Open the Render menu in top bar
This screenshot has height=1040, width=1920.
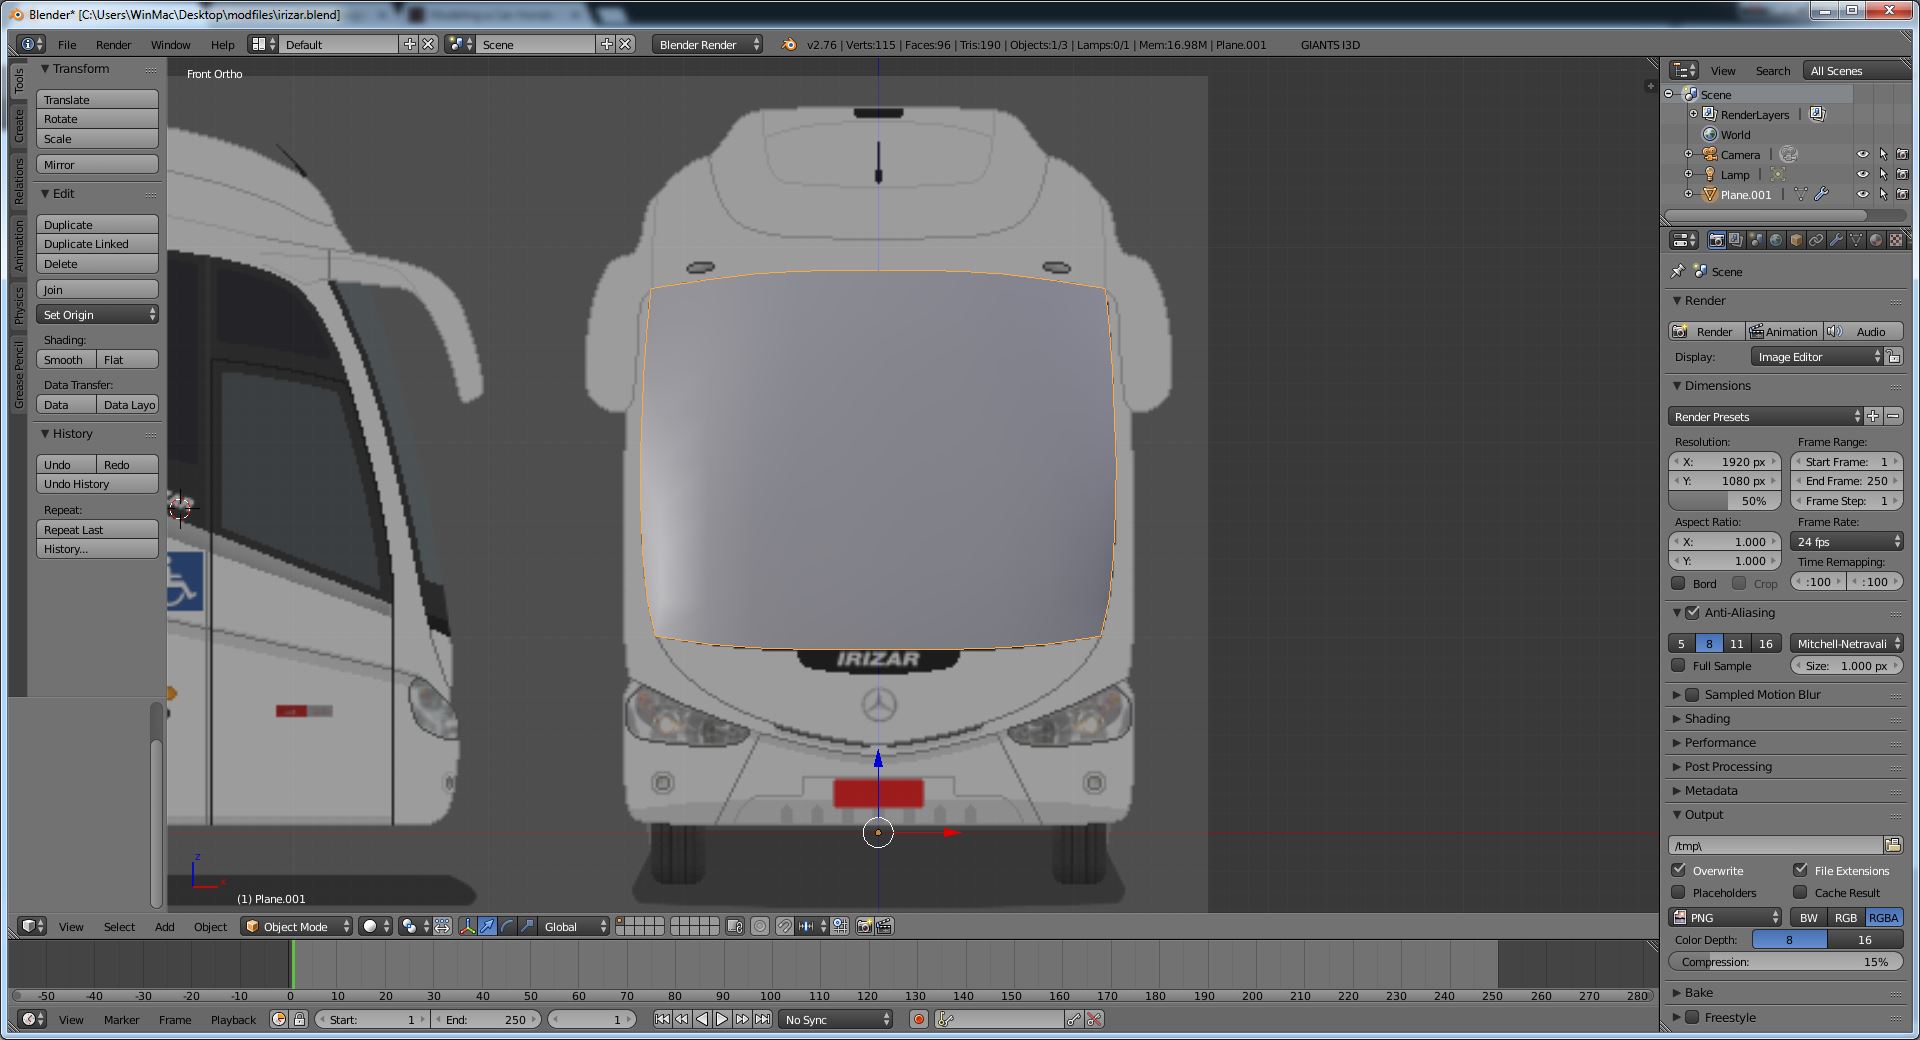(x=113, y=44)
